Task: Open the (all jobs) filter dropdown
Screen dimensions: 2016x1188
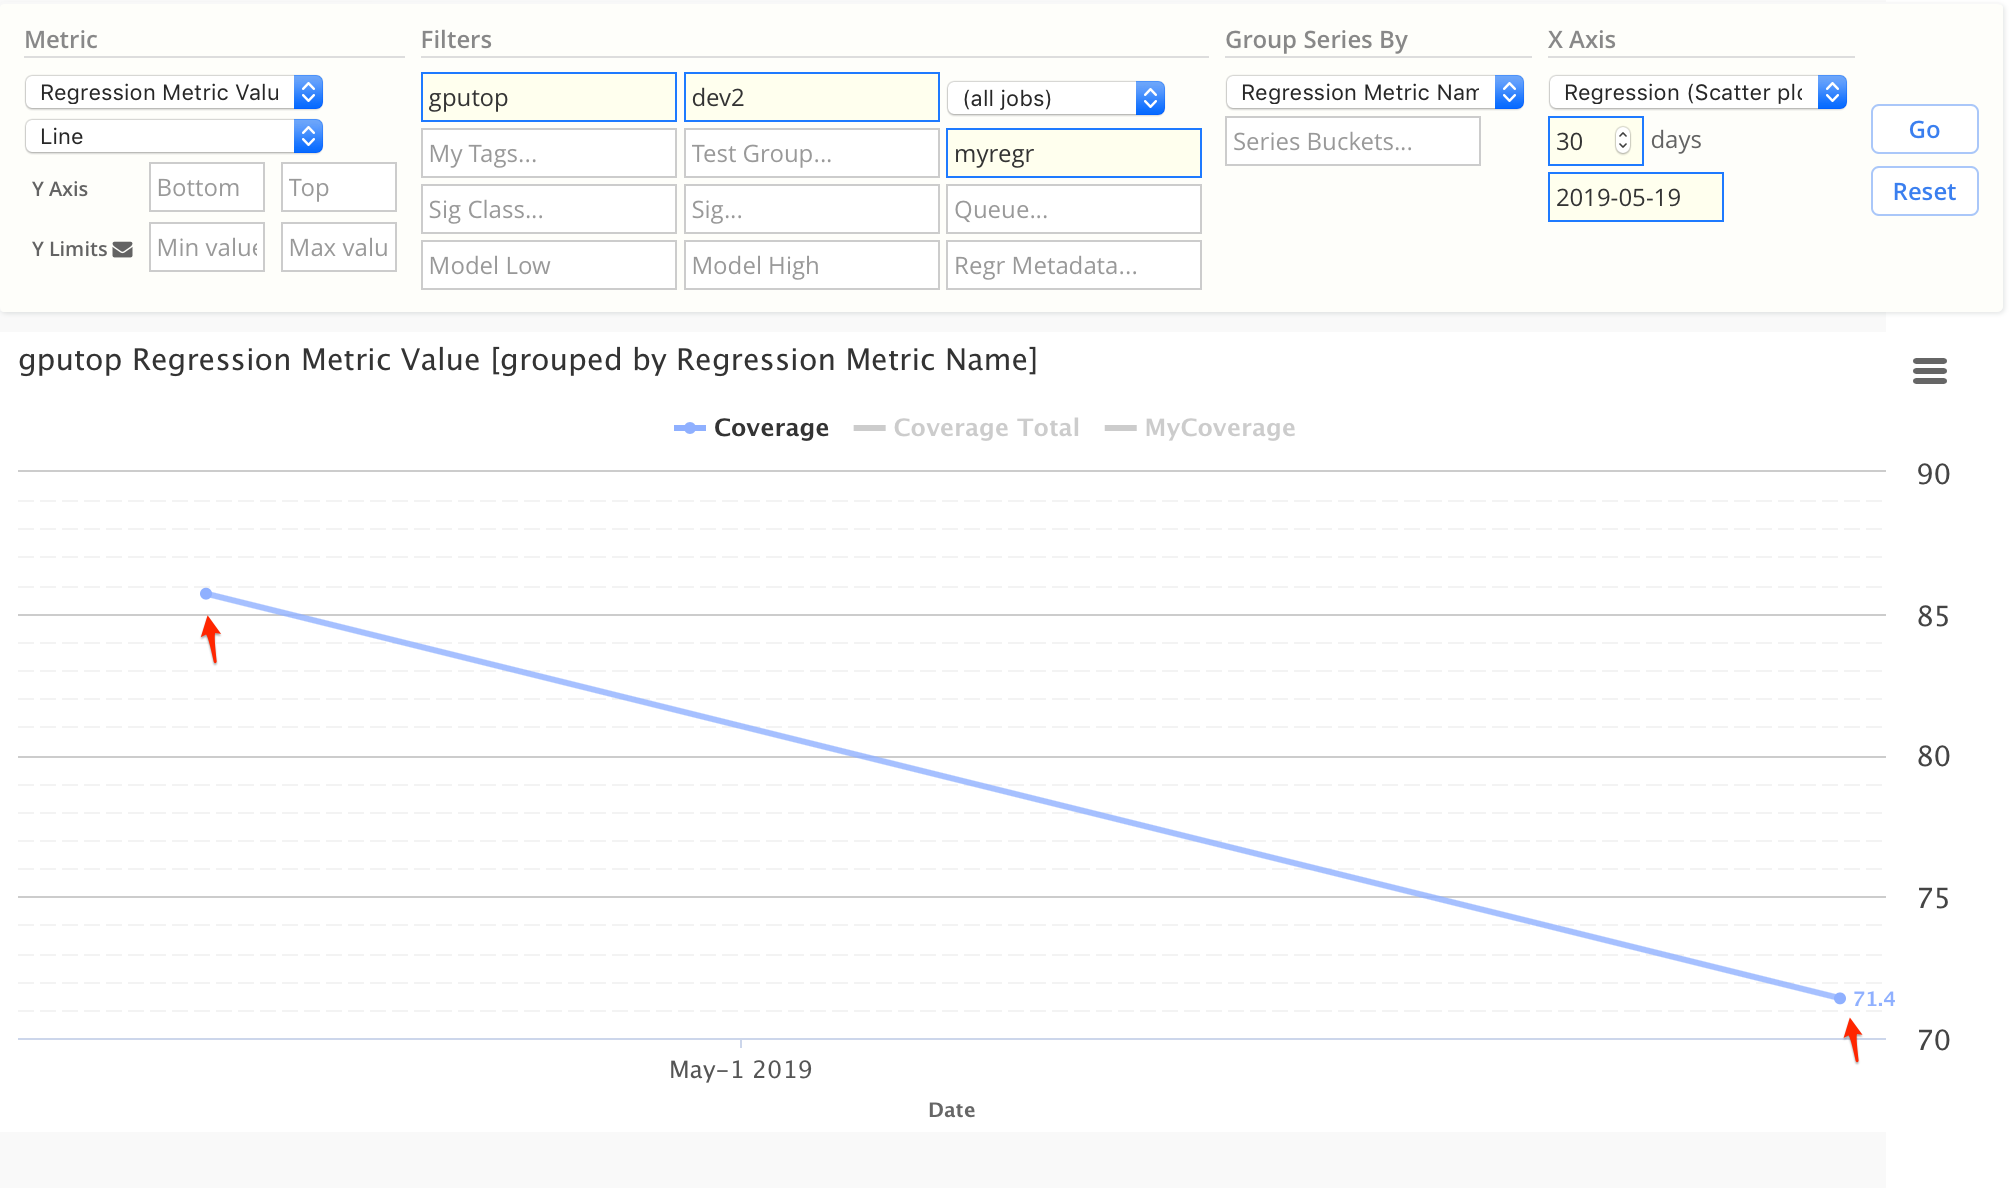Action: click(1056, 98)
